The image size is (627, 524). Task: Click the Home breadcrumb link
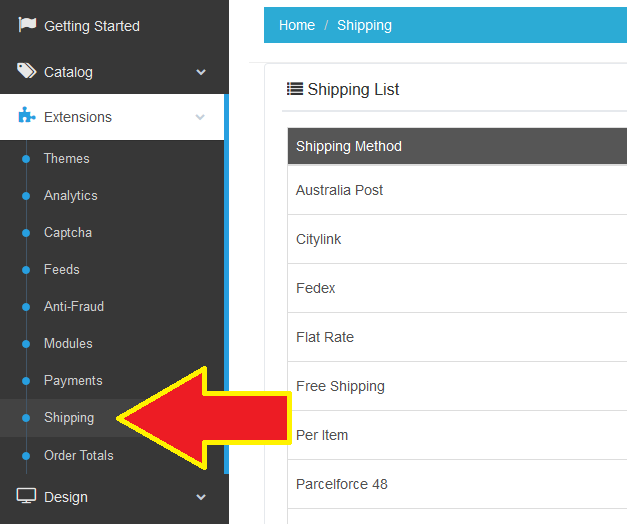pos(297,25)
